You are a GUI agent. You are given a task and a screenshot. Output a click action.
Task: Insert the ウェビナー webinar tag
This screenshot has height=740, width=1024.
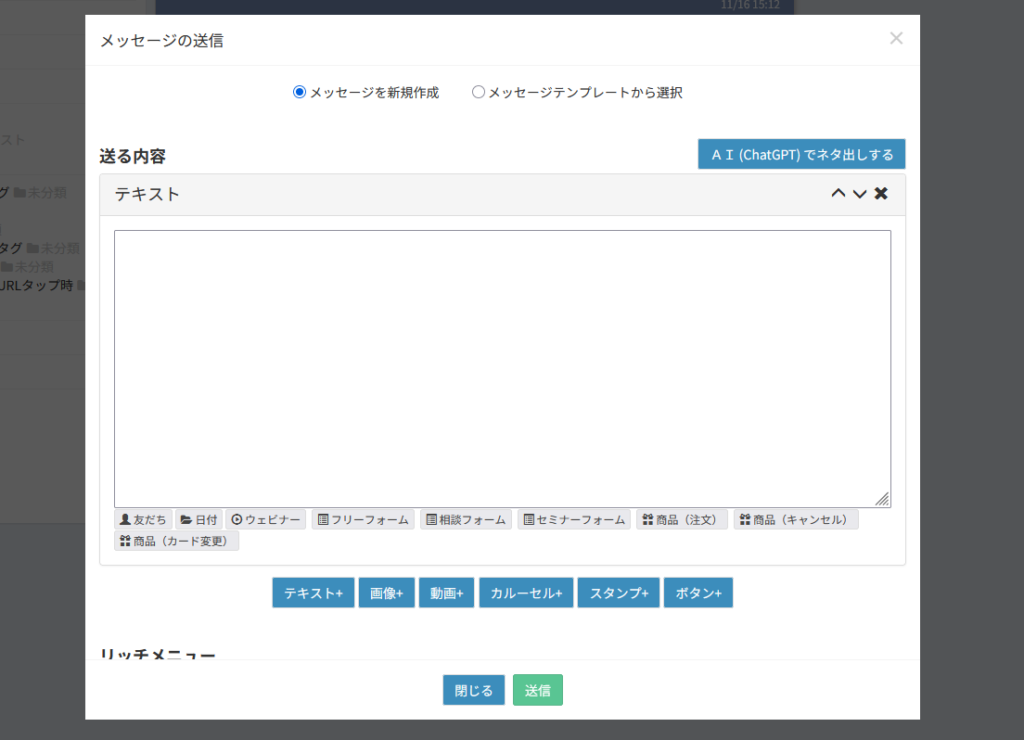(x=265, y=520)
